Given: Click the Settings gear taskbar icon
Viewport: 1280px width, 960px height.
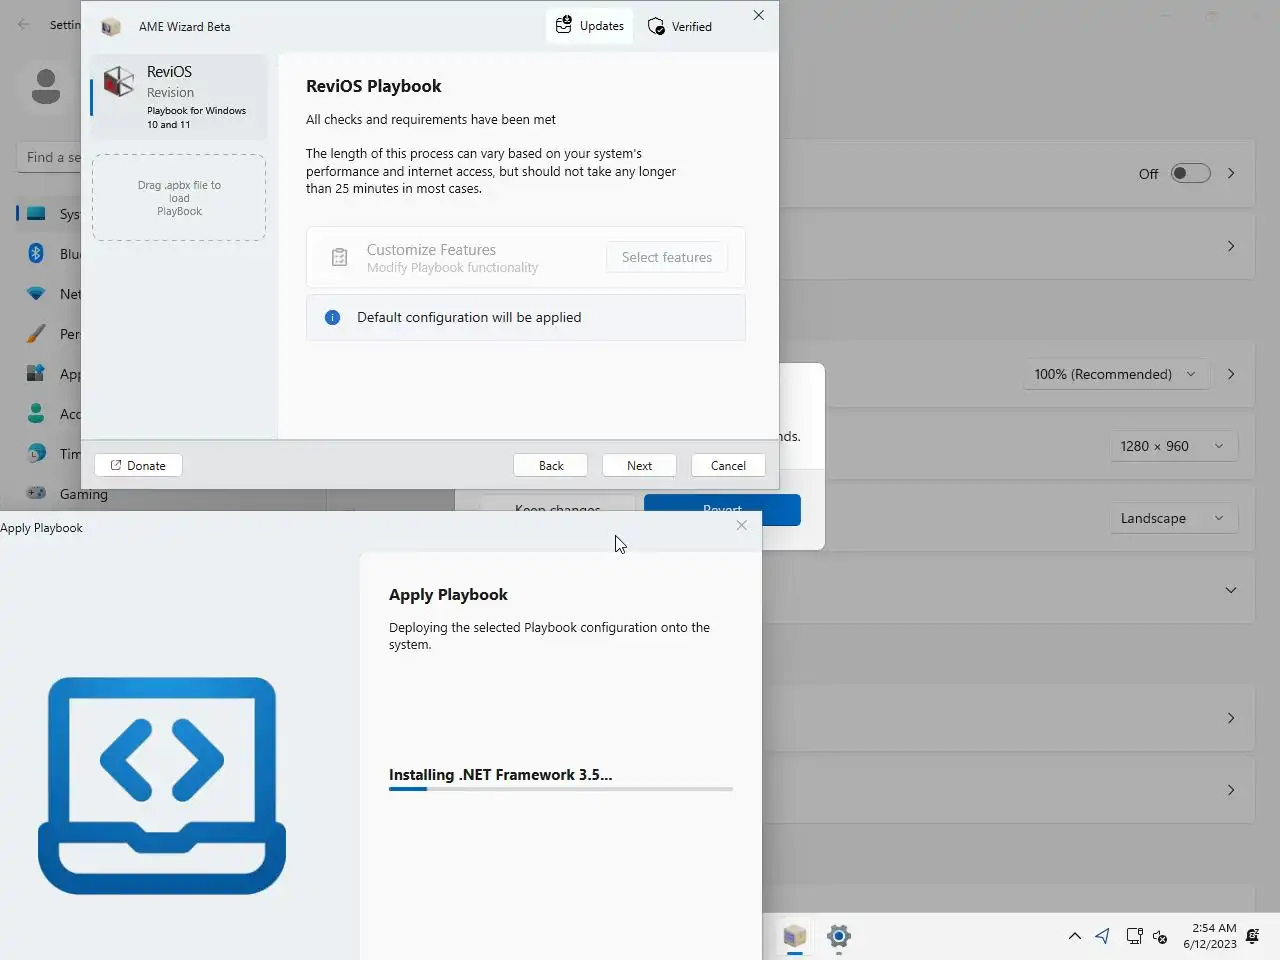Looking at the screenshot, I should pos(839,936).
